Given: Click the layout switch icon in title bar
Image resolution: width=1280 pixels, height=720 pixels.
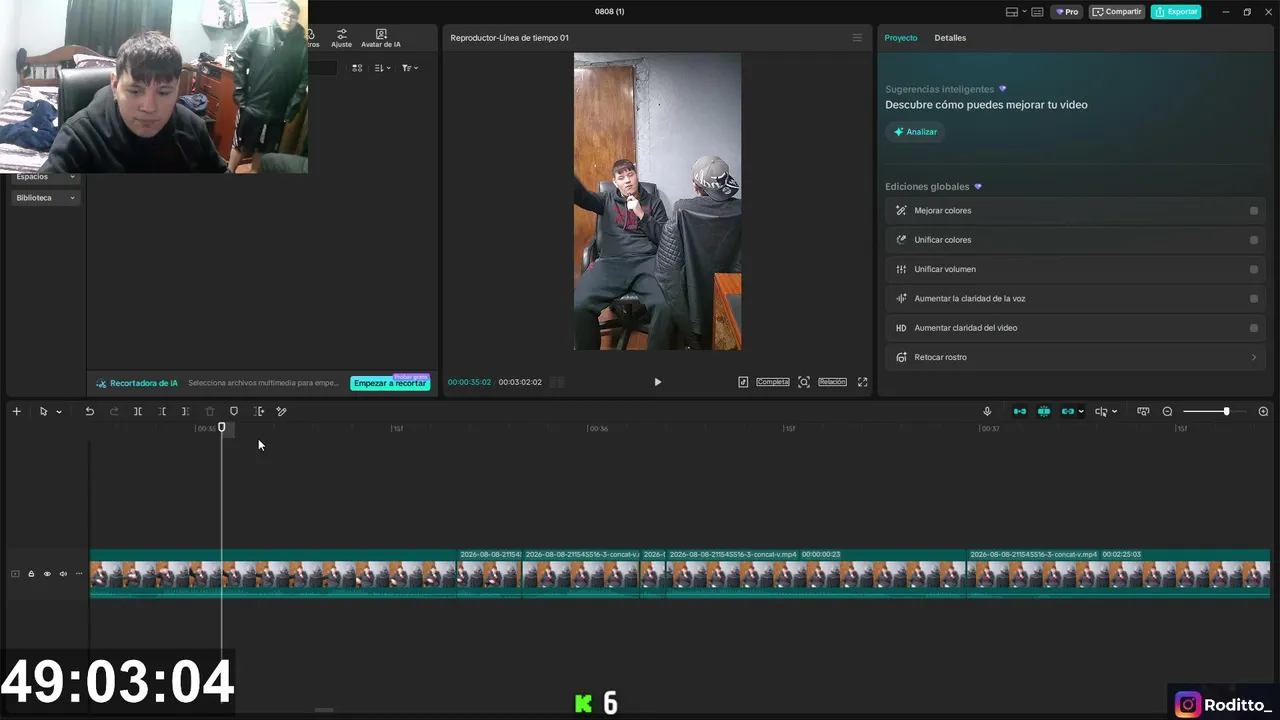Looking at the screenshot, I should (1012, 12).
